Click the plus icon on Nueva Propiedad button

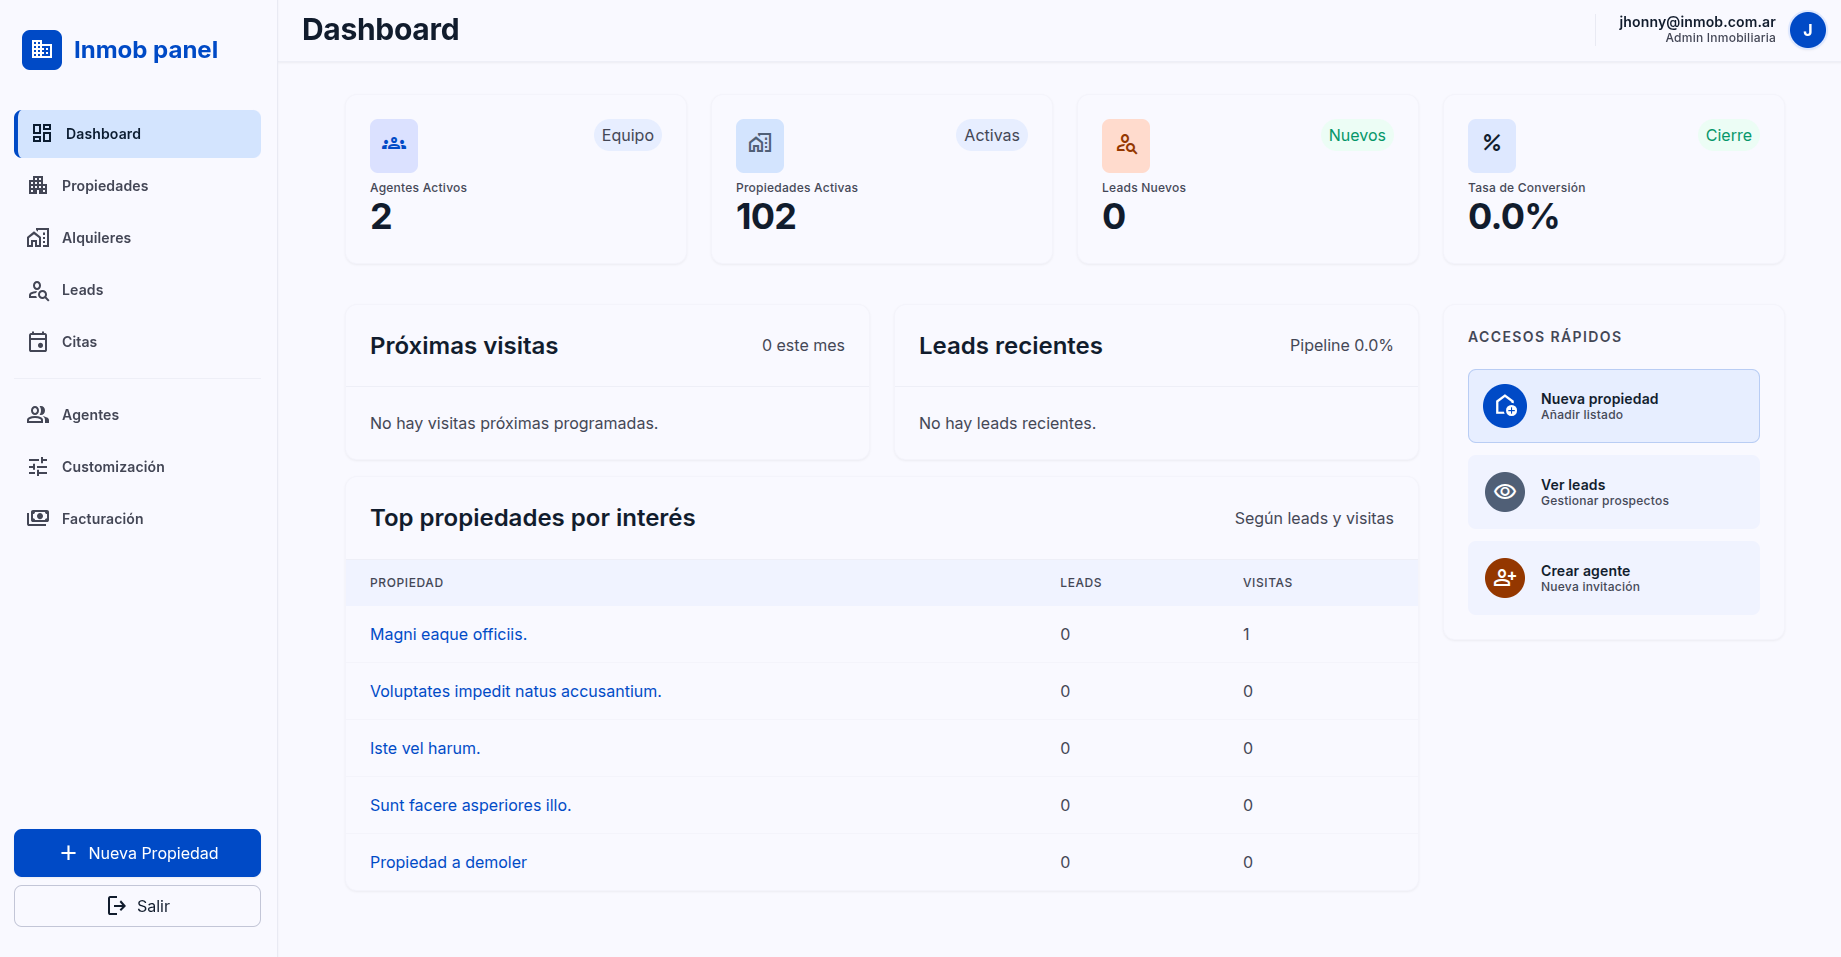[69, 853]
